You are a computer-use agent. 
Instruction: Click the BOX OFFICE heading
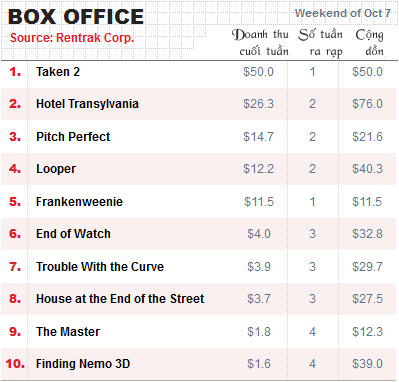point(76,17)
